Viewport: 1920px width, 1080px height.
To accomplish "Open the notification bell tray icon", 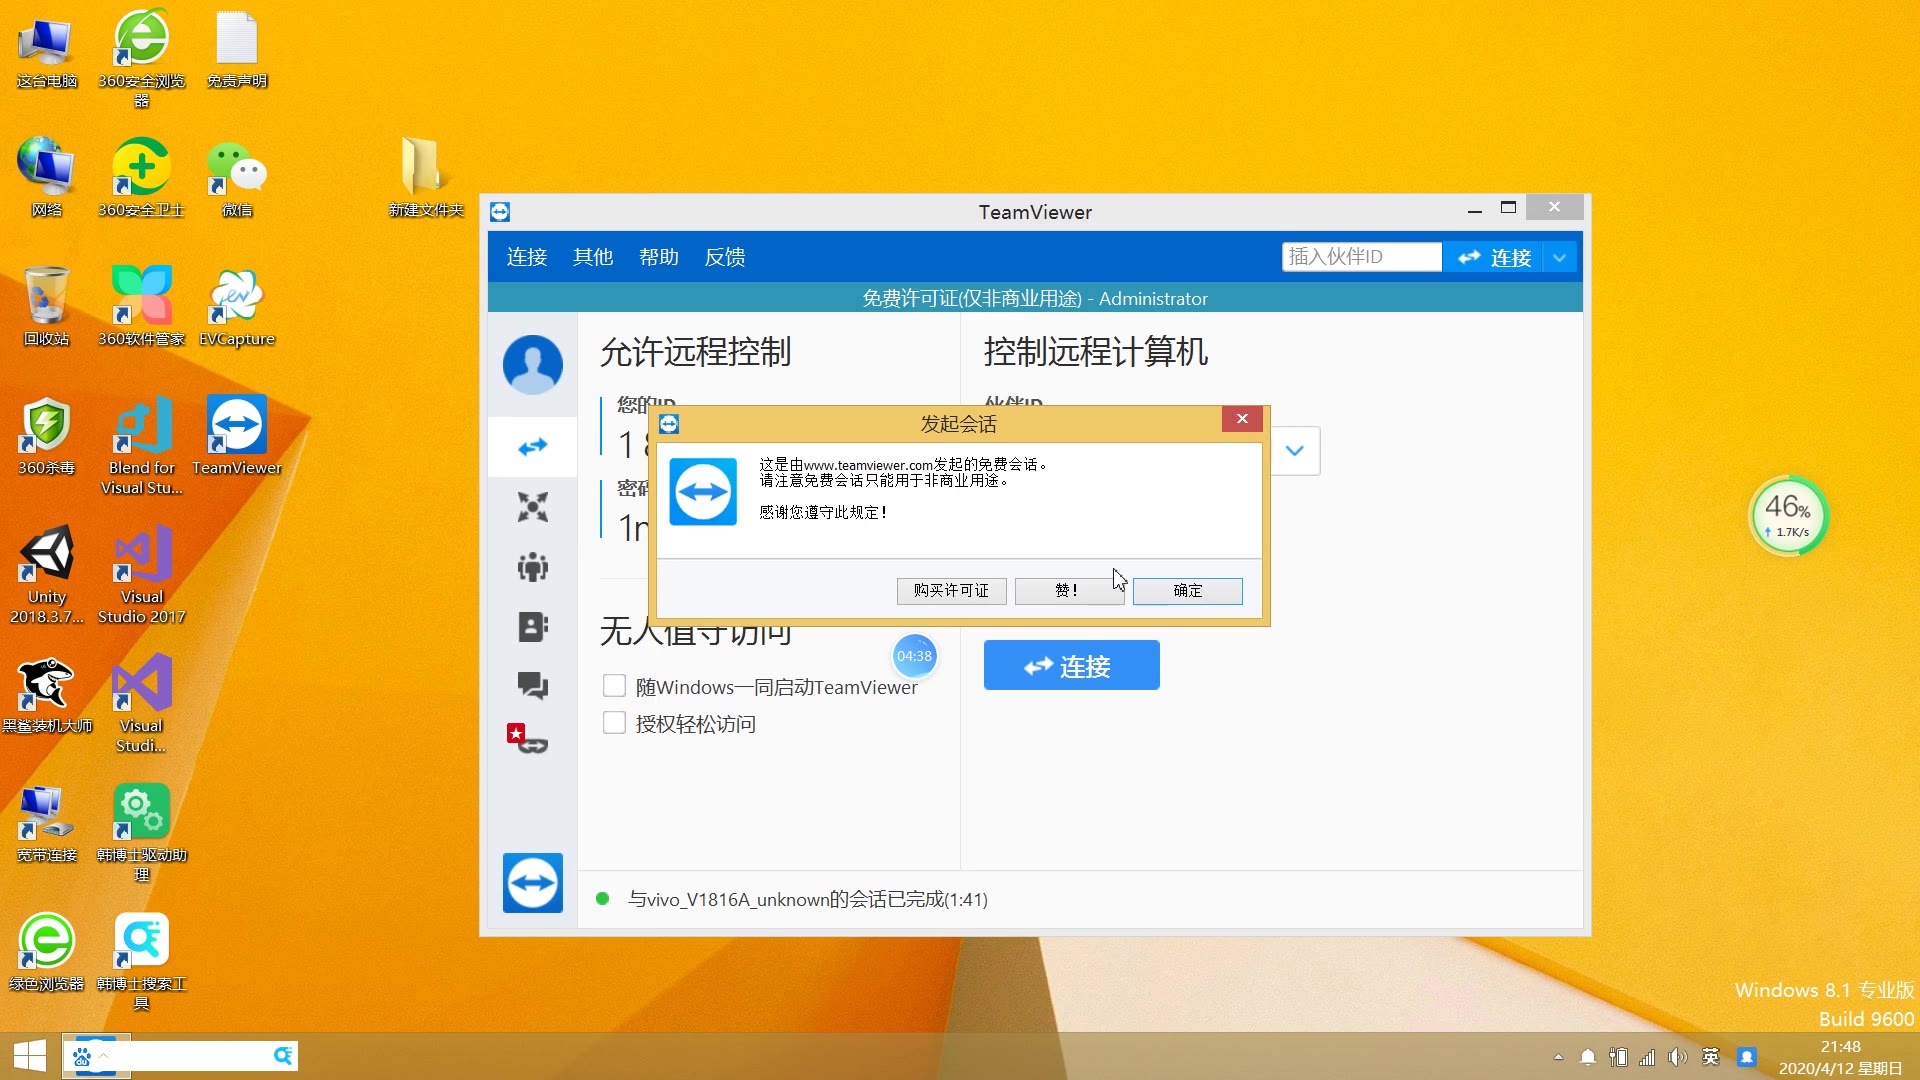I will (x=1587, y=1057).
